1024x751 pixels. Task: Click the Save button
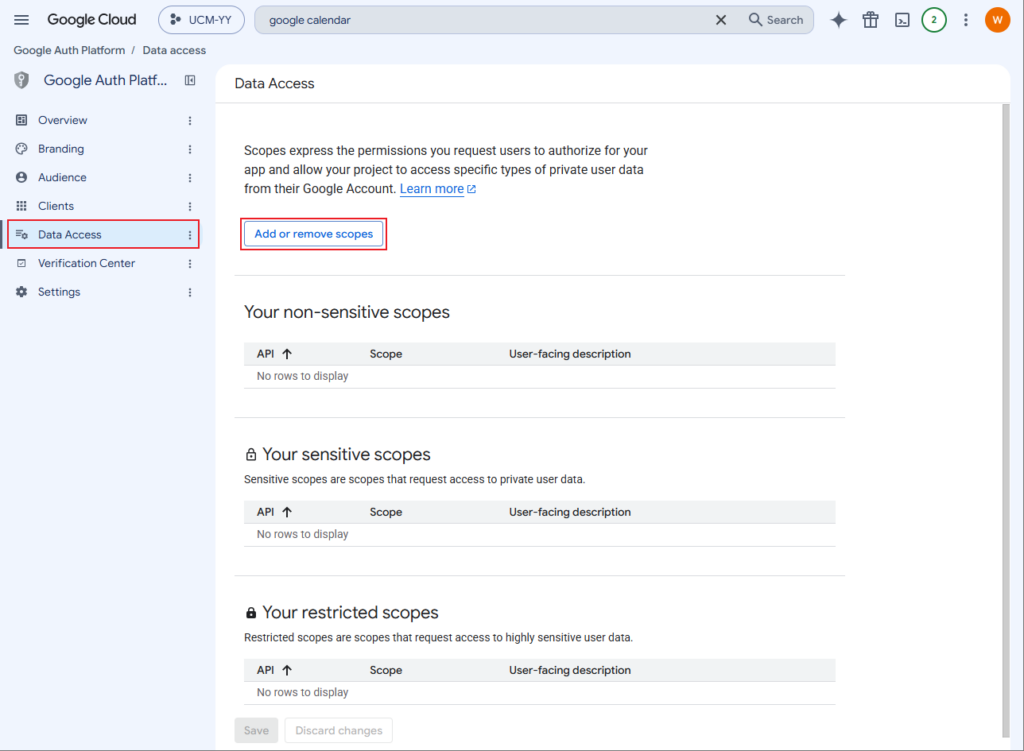256,730
